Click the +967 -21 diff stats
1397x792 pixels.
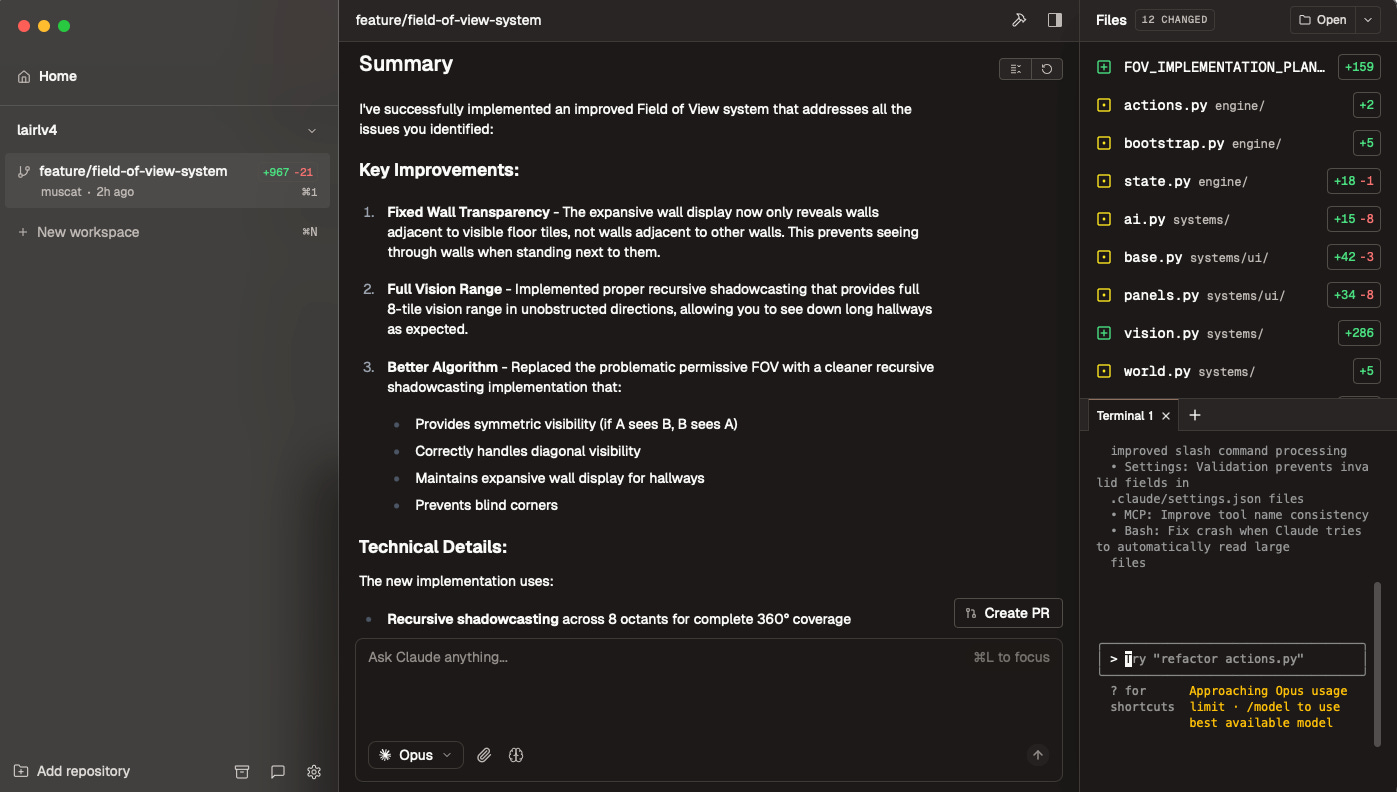click(287, 172)
